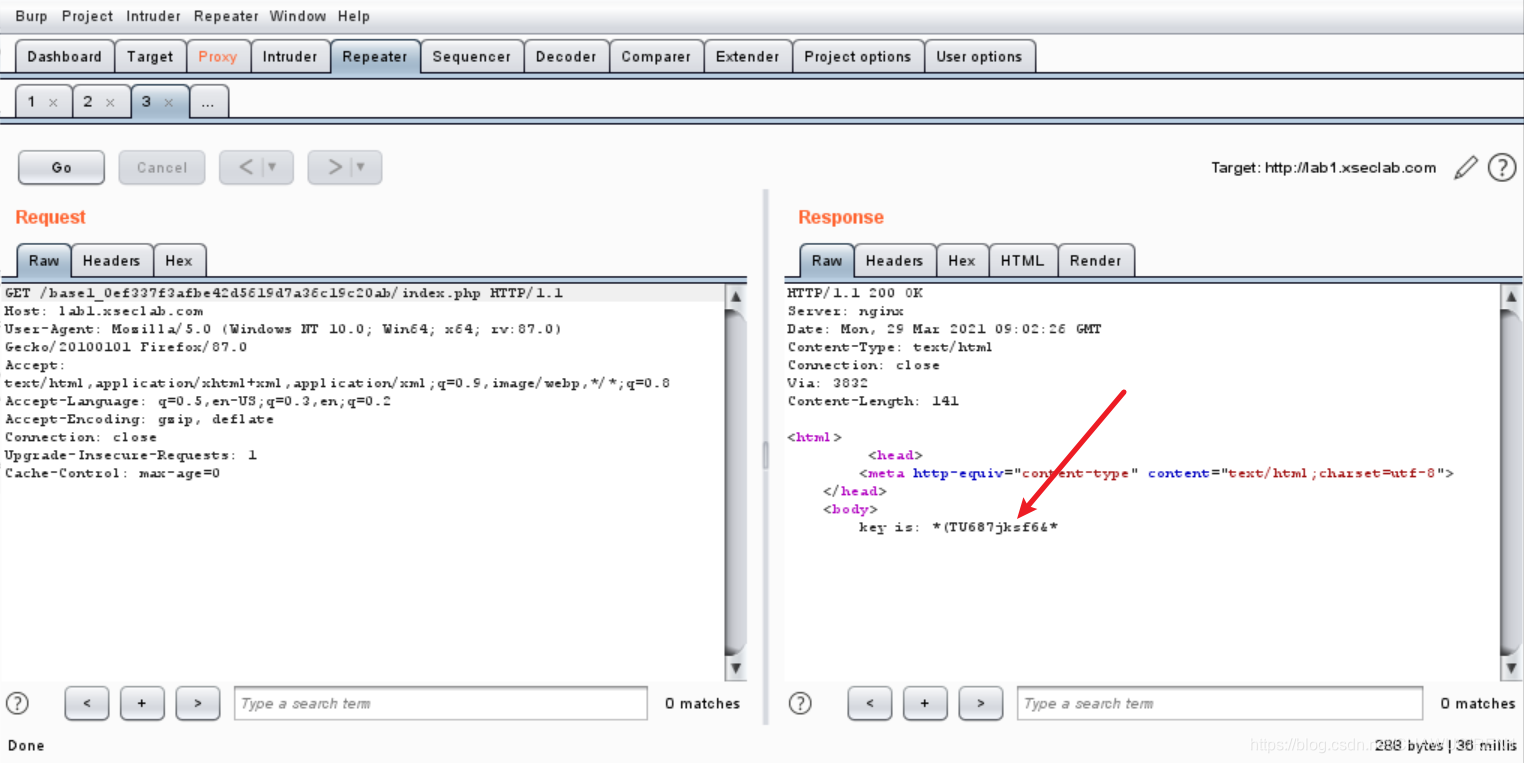
Task: Go to previous match in request search
Action: point(87,703)
